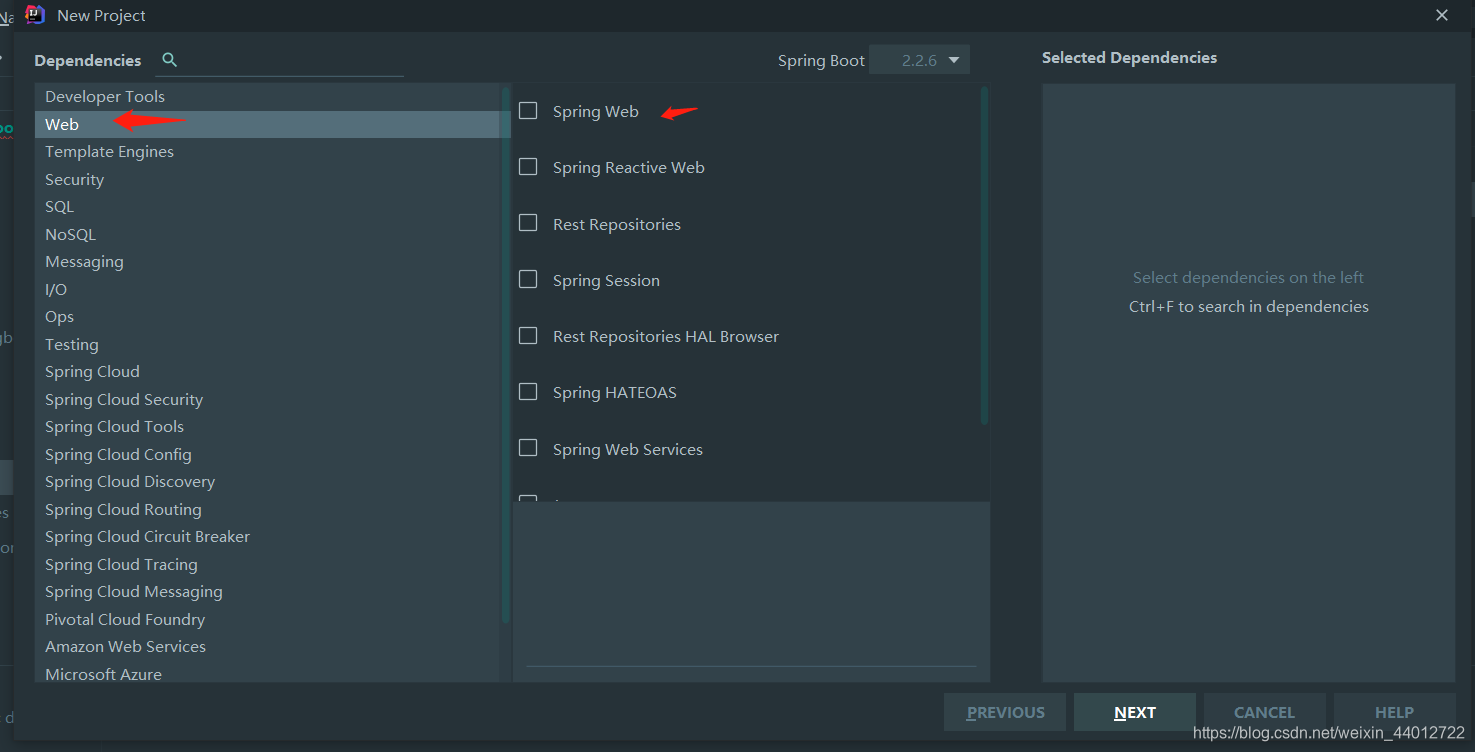Choose the Spring Cloud Routing category
The height and width of the screenshot is (752, 1475).
point(268,509)
